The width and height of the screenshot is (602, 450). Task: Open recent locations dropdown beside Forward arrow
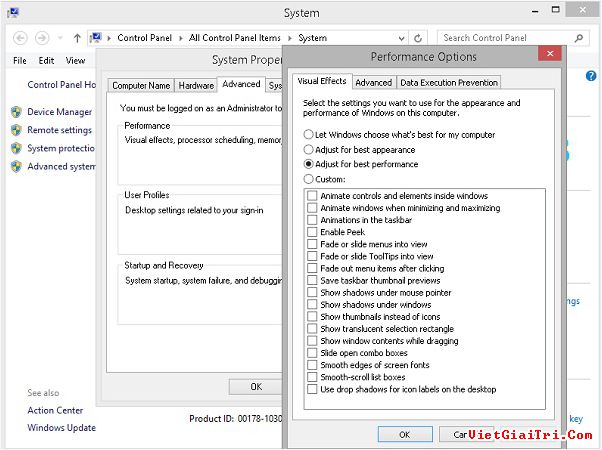pos(60,38)
